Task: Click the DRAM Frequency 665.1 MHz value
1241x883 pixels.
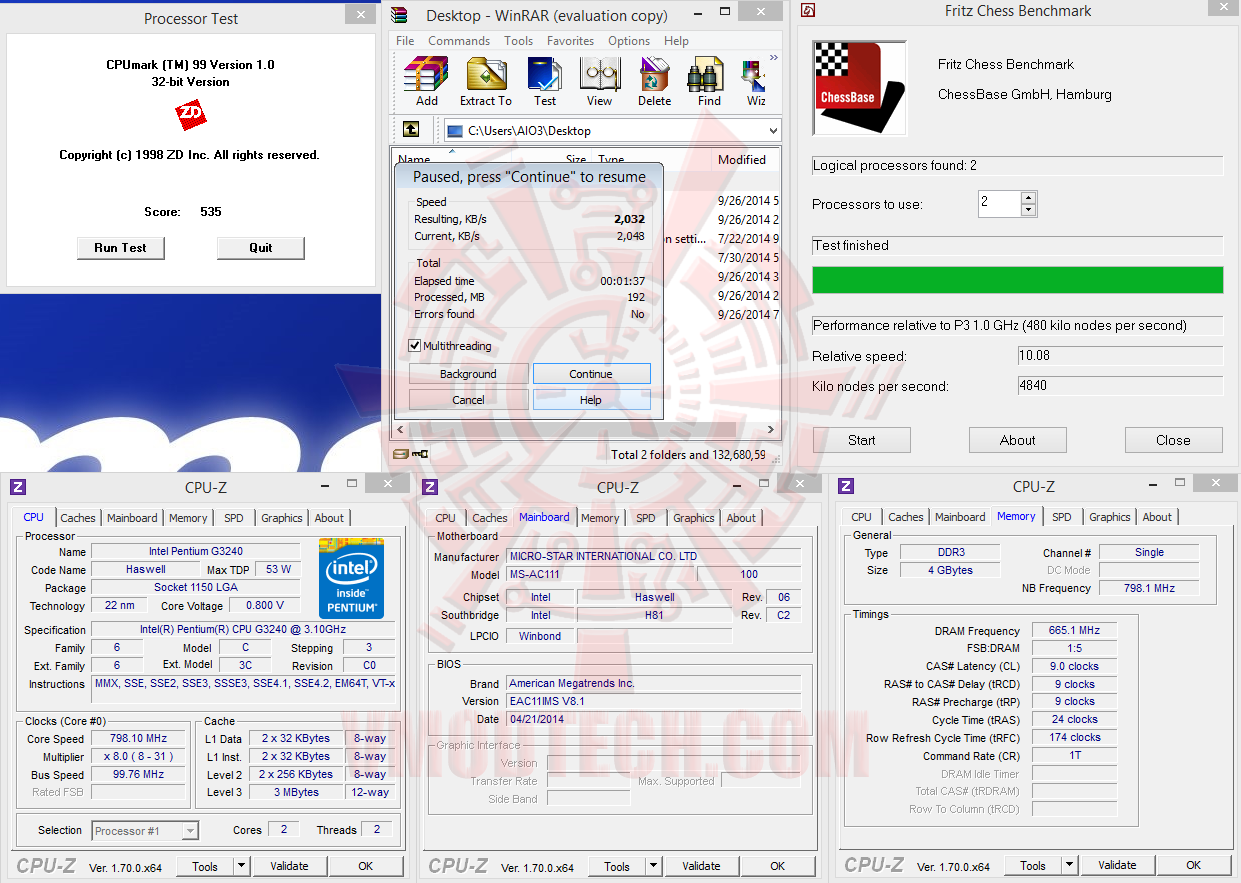Action: pos(1075,631)
